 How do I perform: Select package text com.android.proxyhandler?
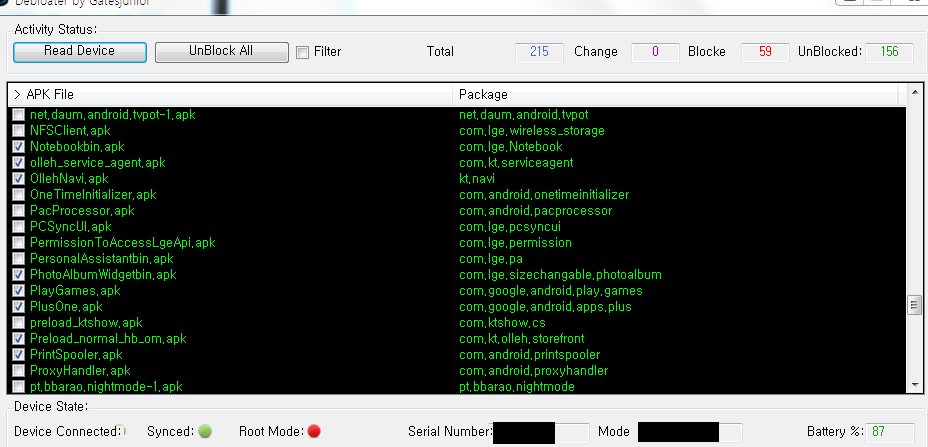[x=534, y=370]
